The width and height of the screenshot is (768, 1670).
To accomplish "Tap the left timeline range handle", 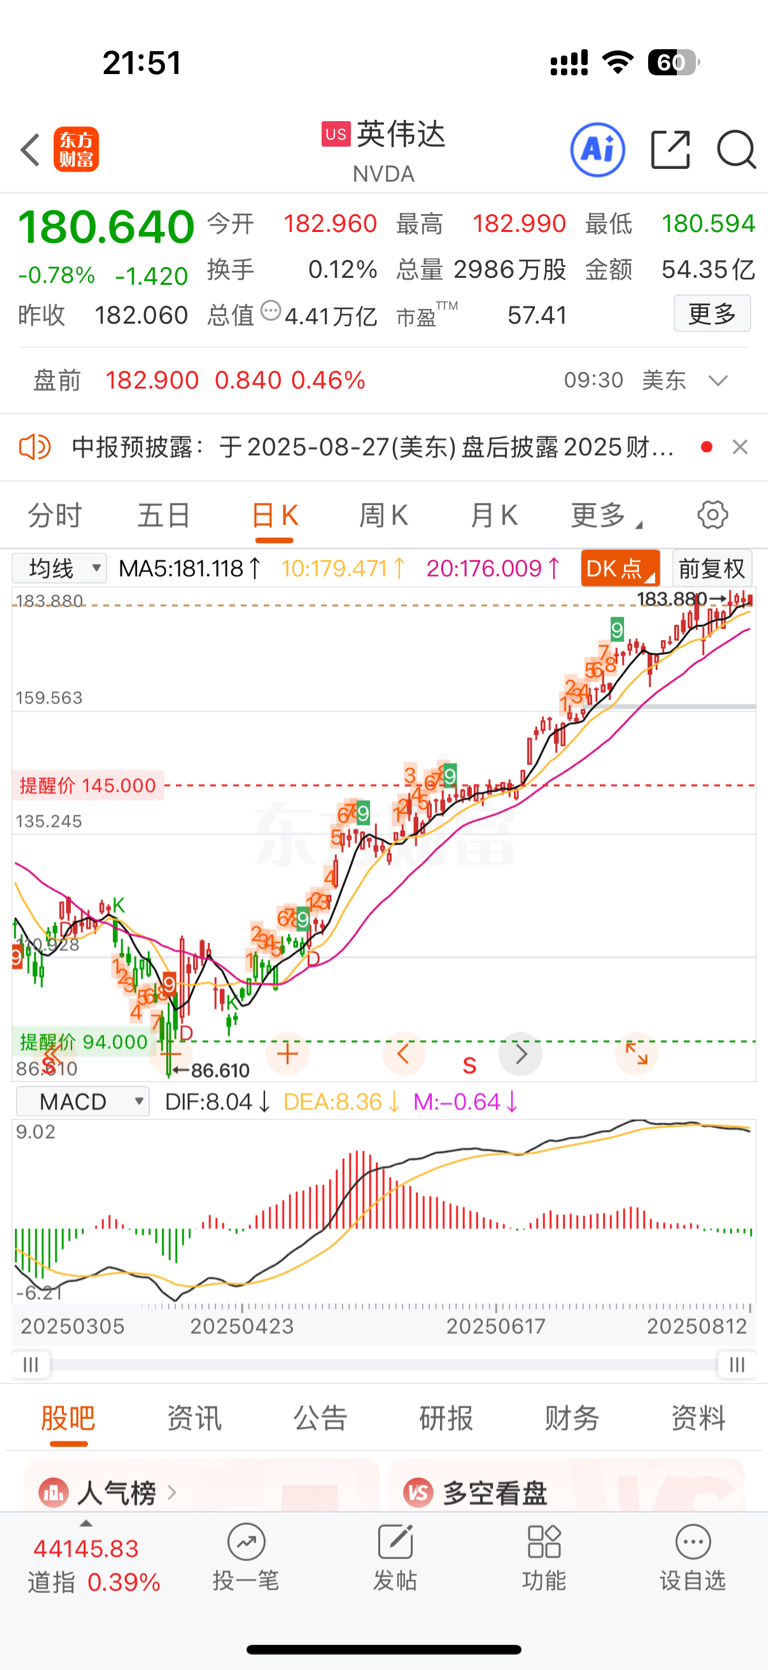I will [31, 1364].
